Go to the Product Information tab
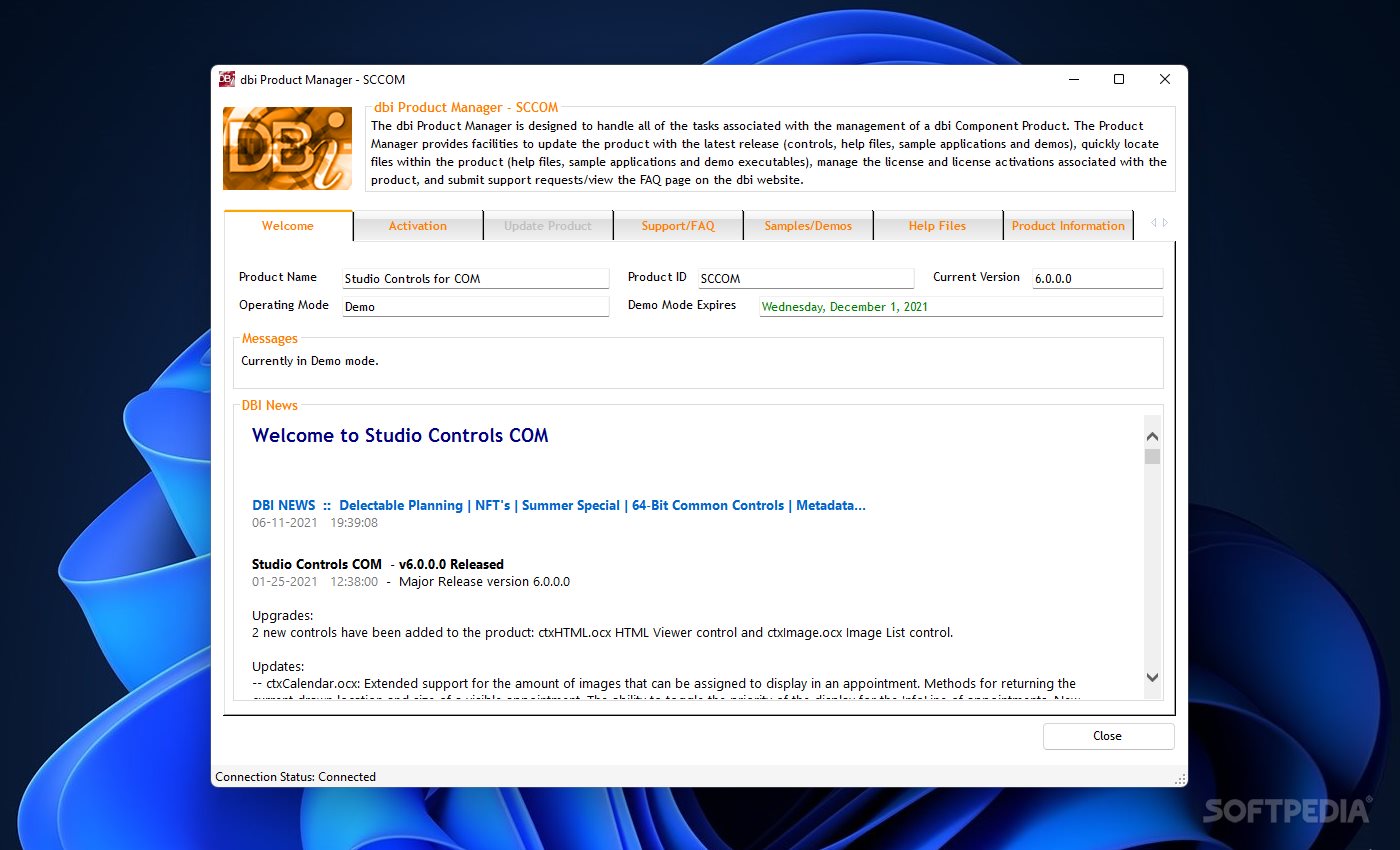Viewport: 1400px width, 850px height. click(x=1068, y=226)
